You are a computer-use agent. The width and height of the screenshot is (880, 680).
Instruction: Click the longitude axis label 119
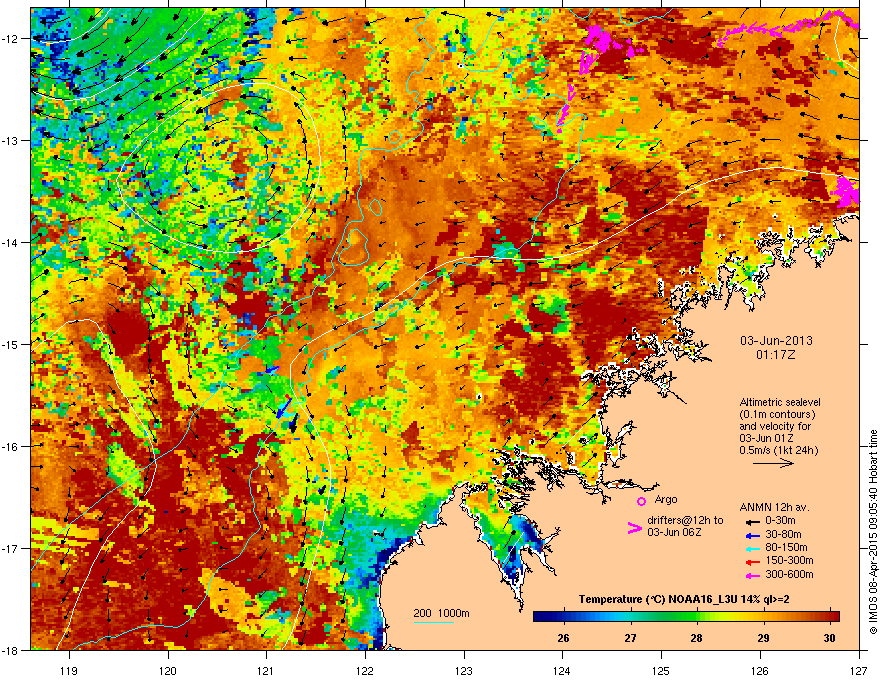69,671
